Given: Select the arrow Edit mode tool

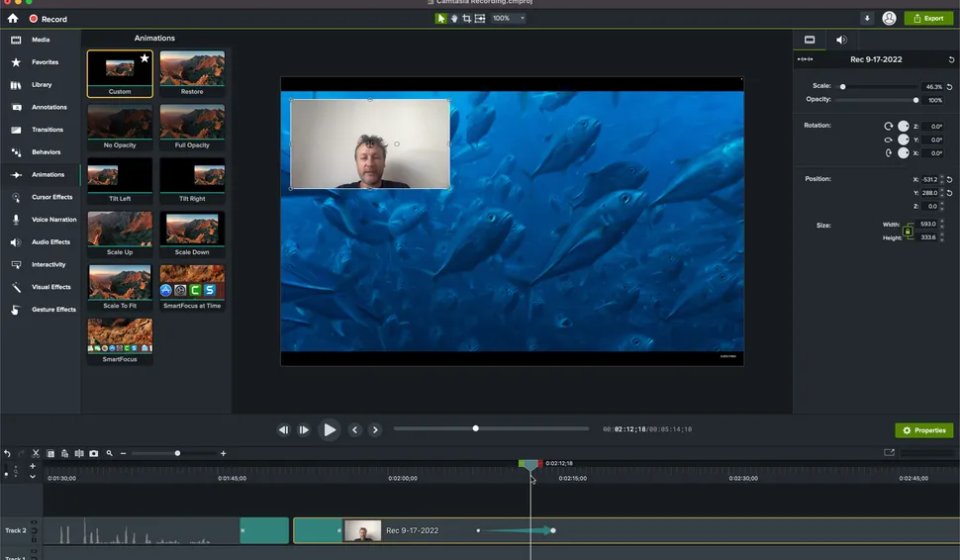Looking at the screenshot, I should point(441,18).
